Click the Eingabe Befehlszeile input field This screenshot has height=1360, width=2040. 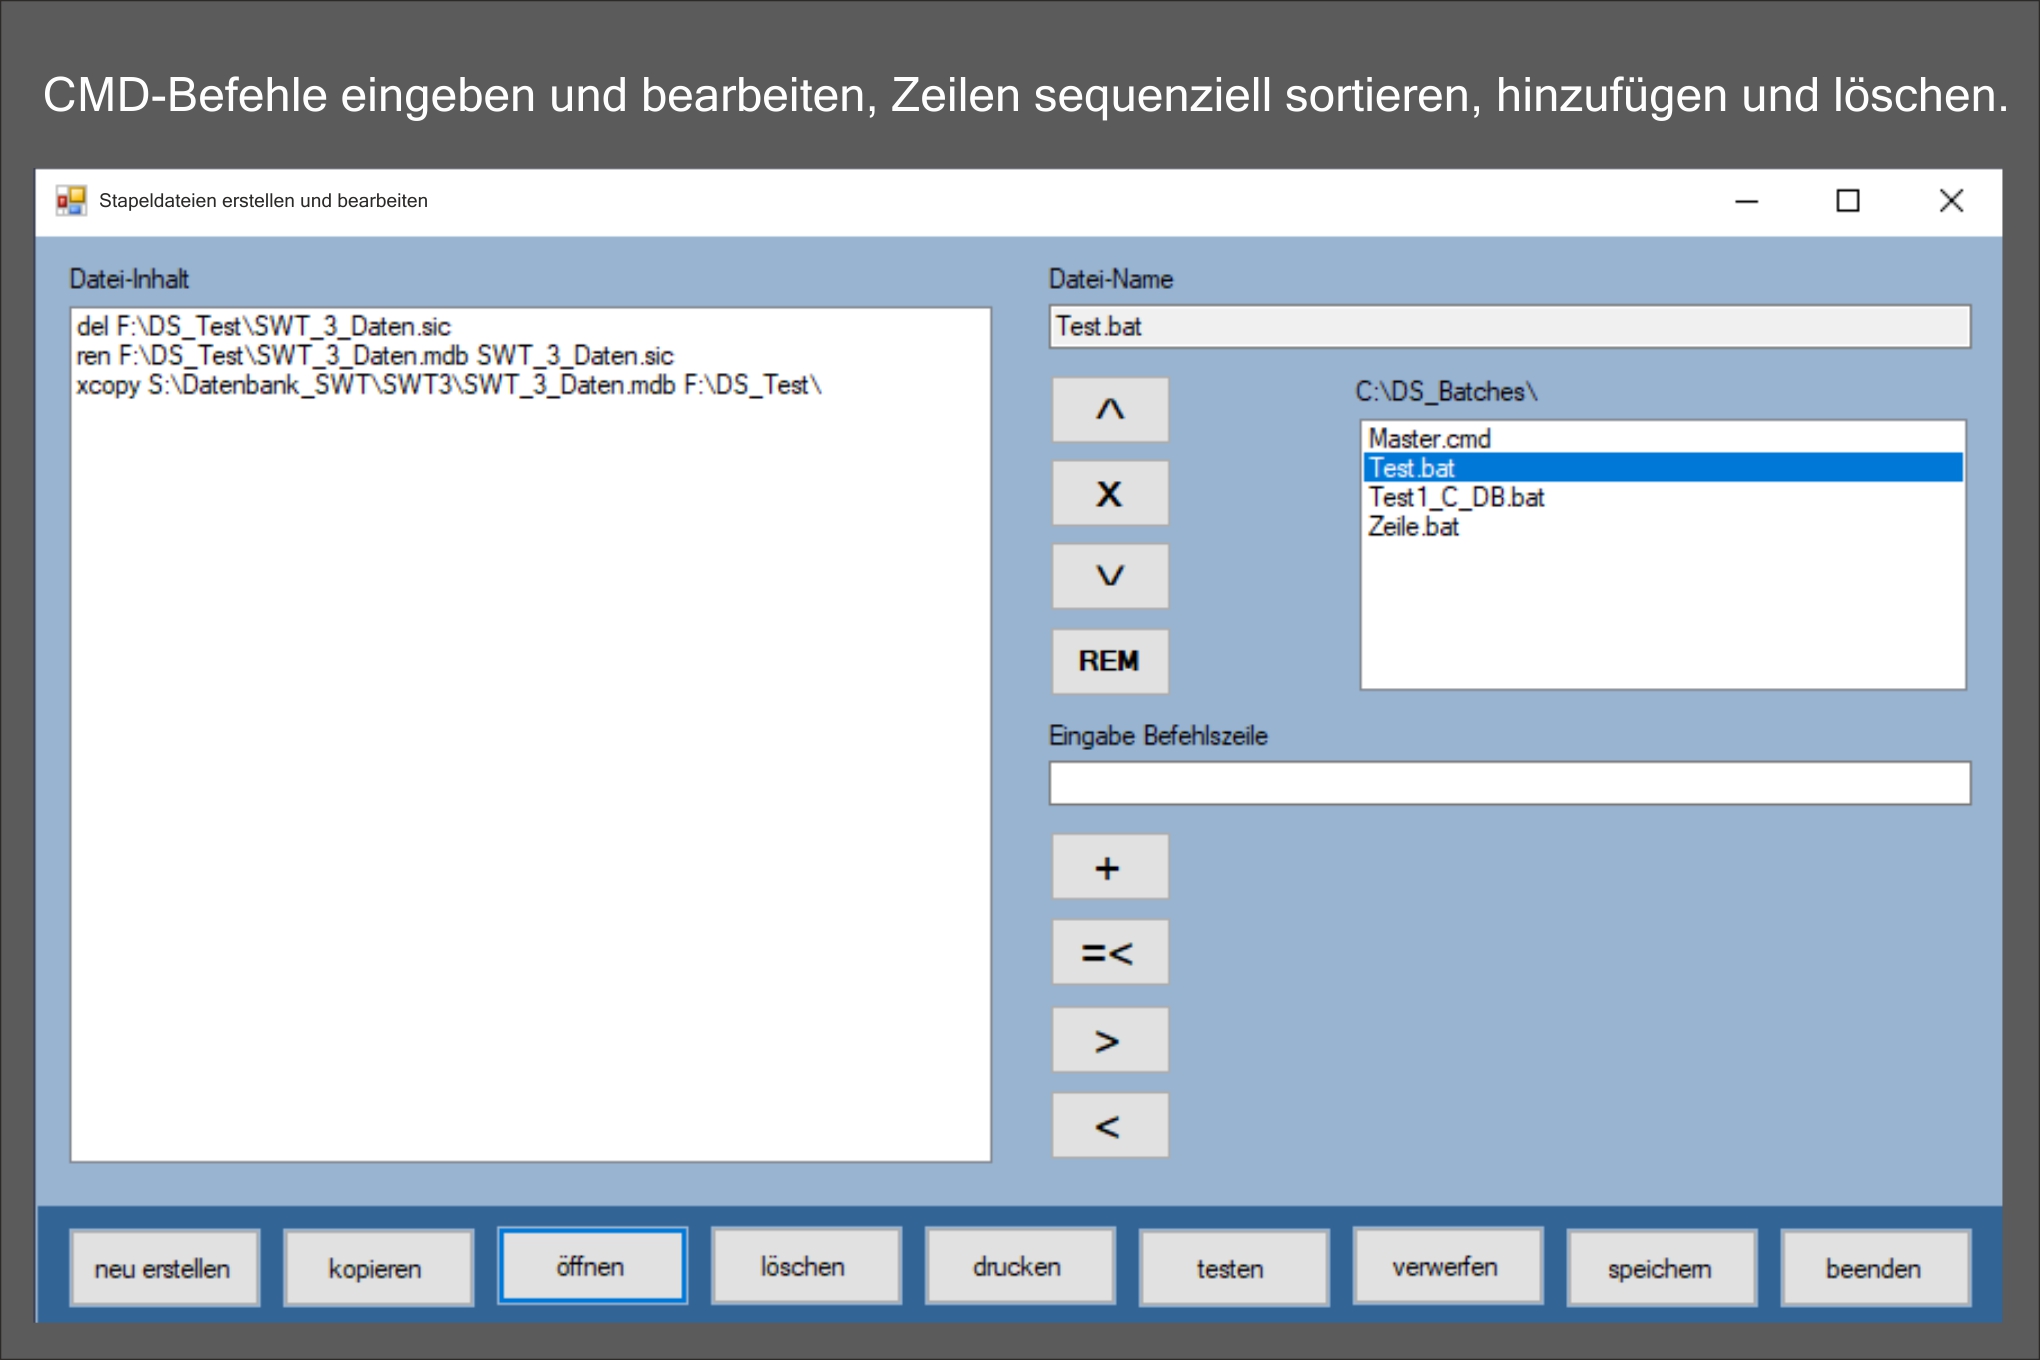[1509, 783]
